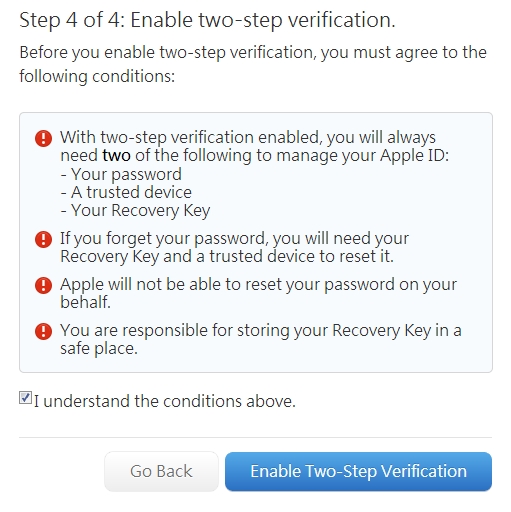511x512 pixels.
Task: Click the '- Your Recovery Key' list line
Action: click(135, 211)
